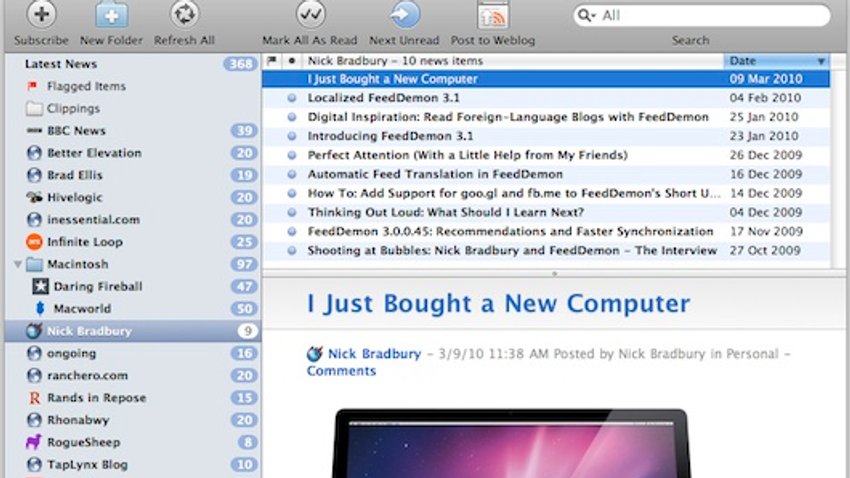This screenshot has width=850, height=478.
Task: Click the ranchero.com globe icon
Action: click(34, 376)
